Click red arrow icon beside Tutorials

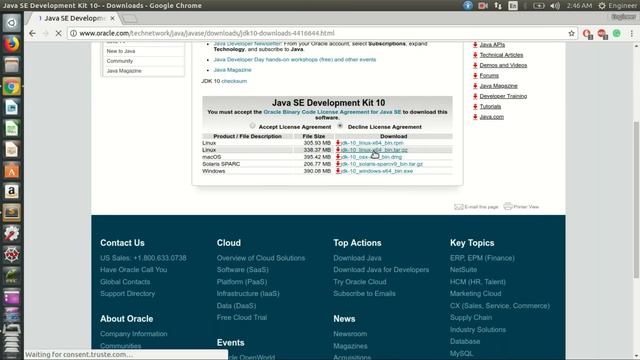click(475, 107)
